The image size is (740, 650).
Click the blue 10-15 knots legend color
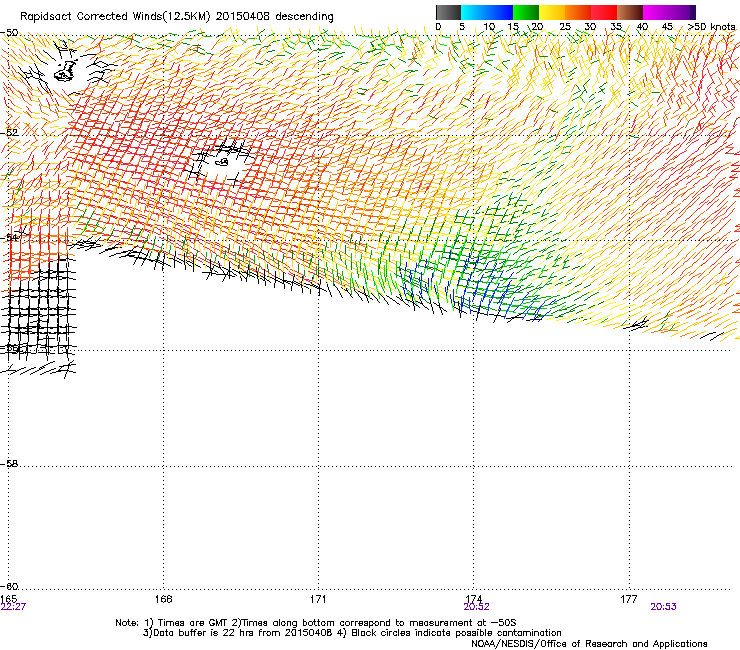500,12
